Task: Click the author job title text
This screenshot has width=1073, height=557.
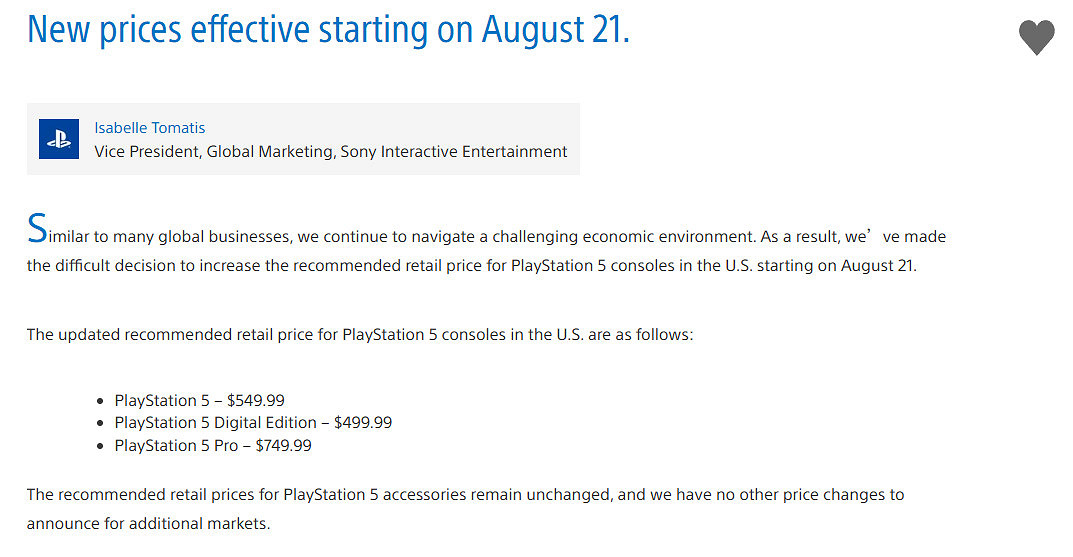Action: pos(330,152)
